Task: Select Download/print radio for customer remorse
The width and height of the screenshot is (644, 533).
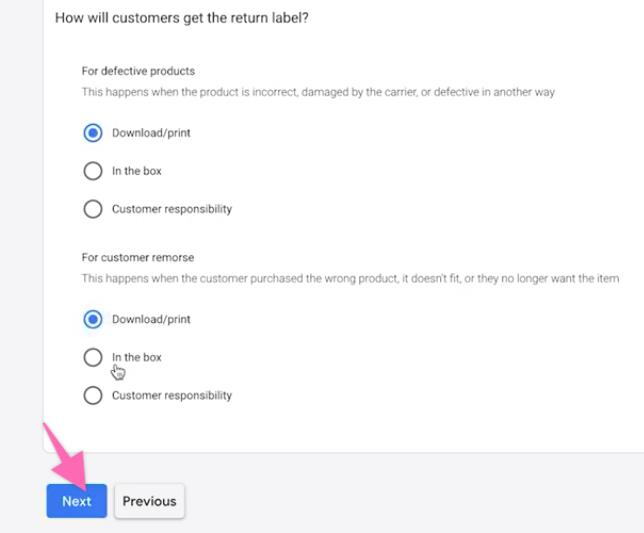Action: pos(93,319)
